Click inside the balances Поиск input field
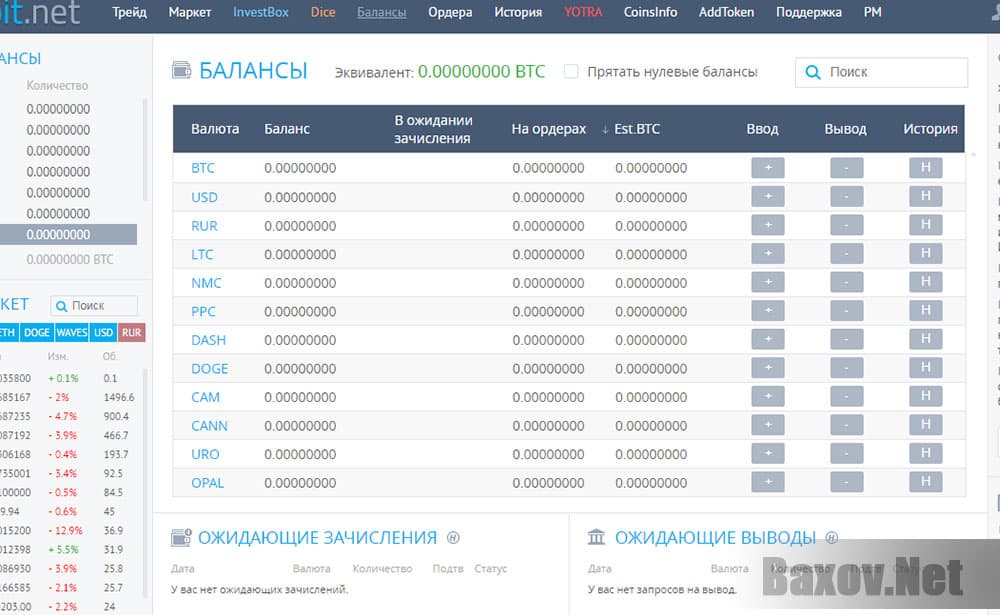 pos(890,72)
